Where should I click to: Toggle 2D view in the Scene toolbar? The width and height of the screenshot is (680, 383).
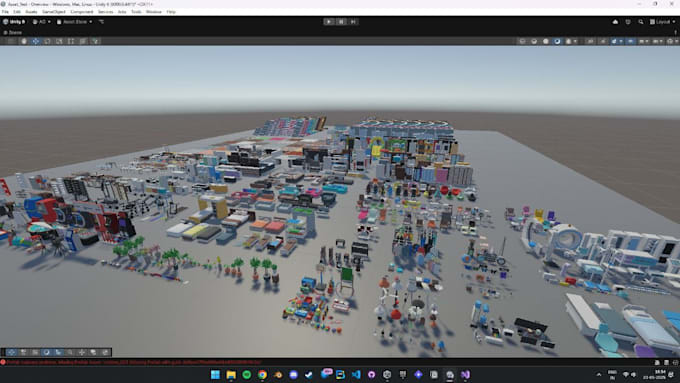tap(591, 41)
